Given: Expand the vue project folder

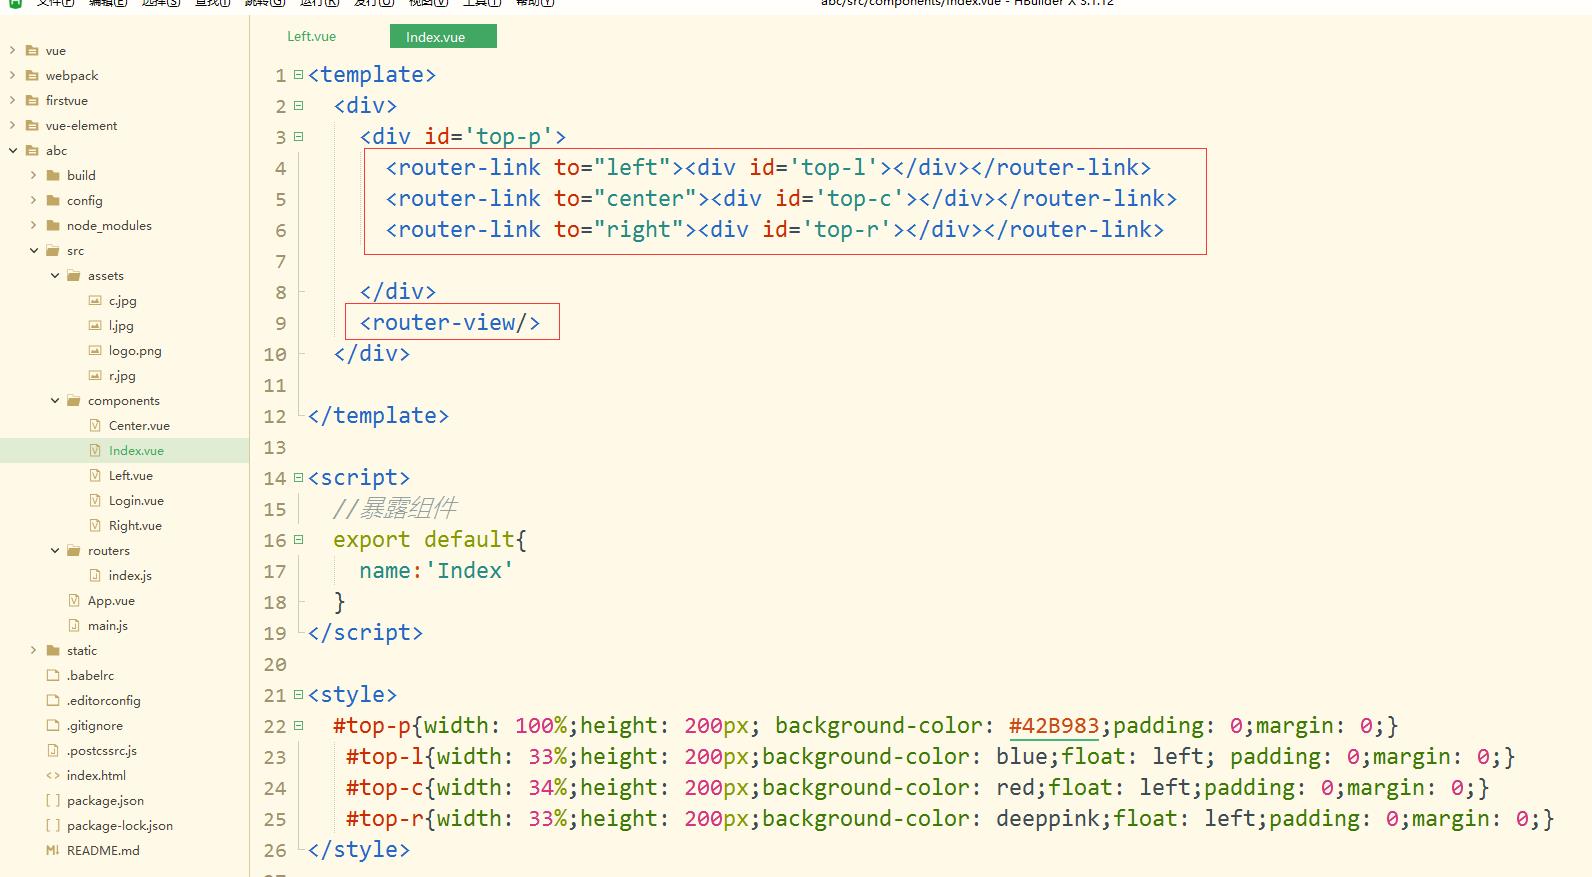Looking at the screenshot, I should pyautogui.click(x=12, y=50).
